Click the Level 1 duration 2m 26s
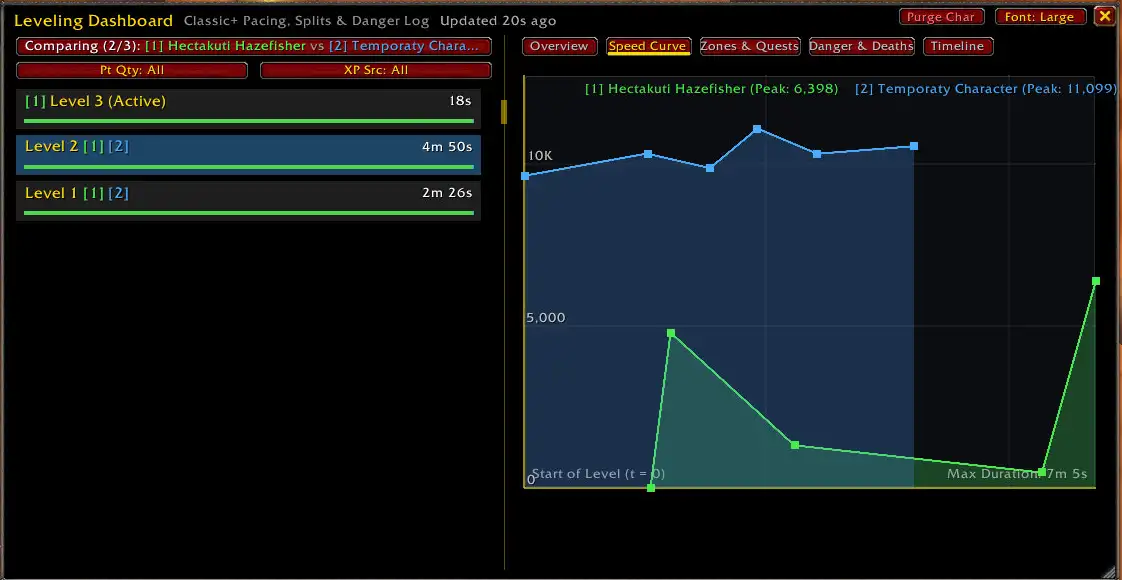This screenshot has height=580, width=1122. pyautogui.click(x=447, y=193)
